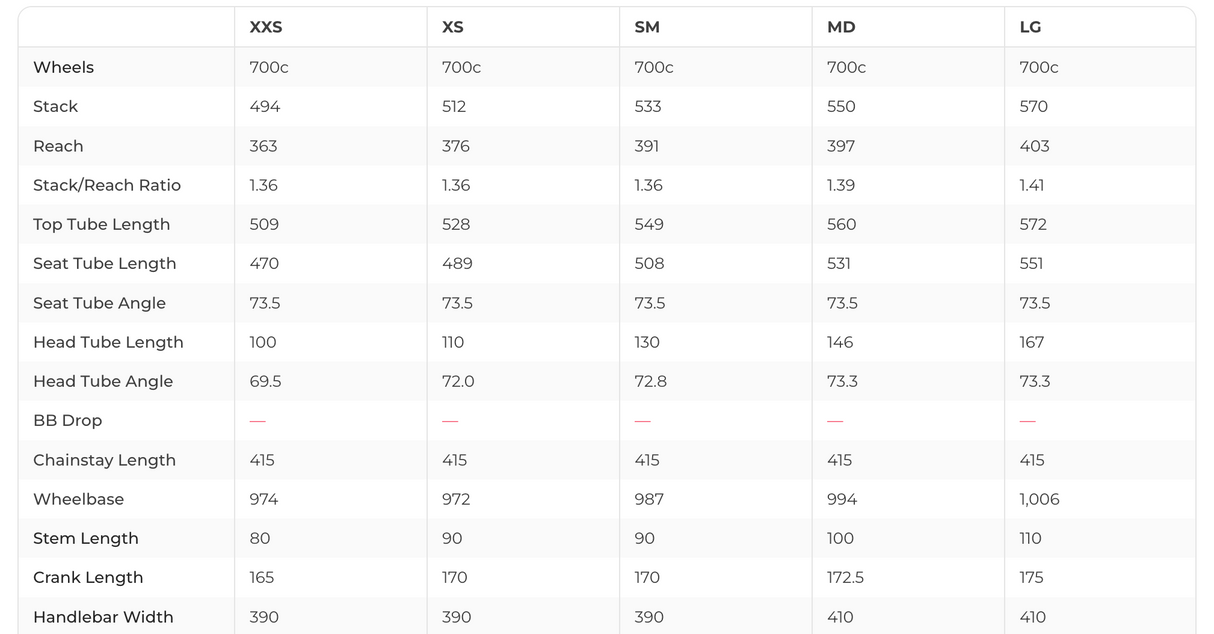
Task: Select the MD crank length 172.5
Action: point(845,577)
